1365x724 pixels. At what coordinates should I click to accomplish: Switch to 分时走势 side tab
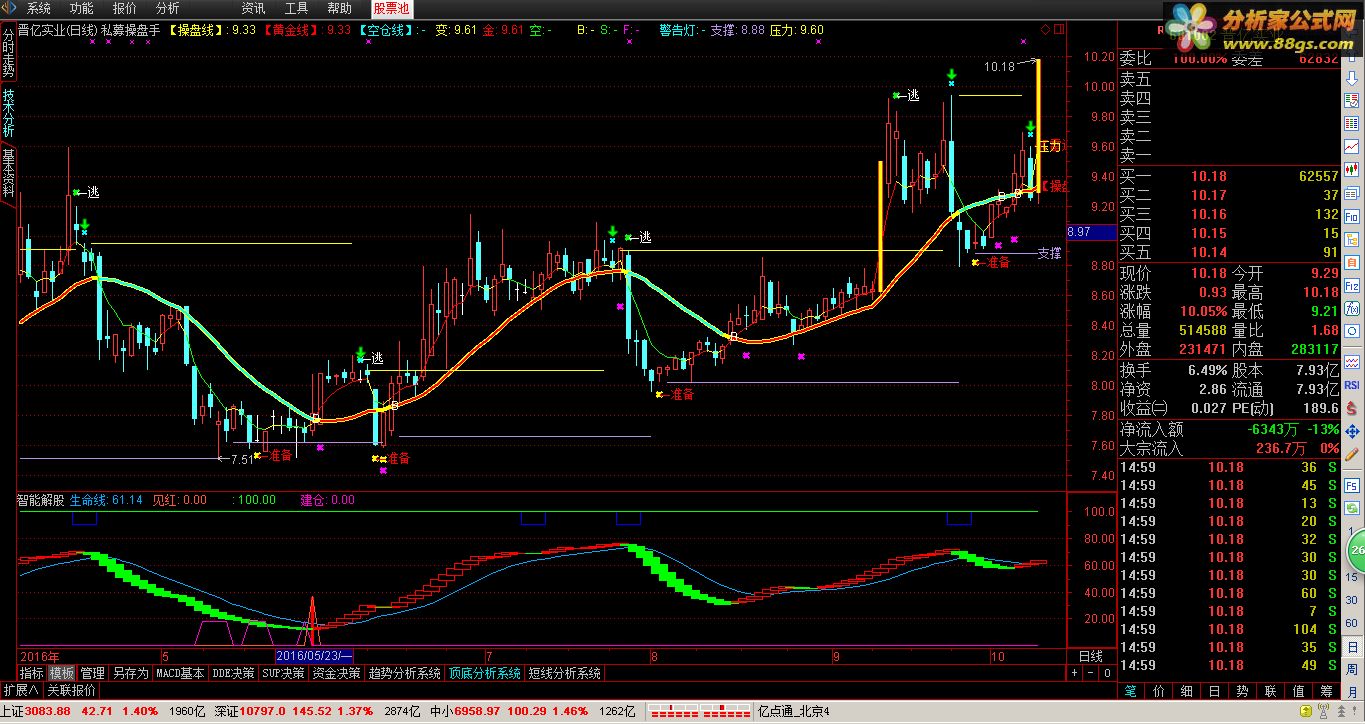click(8, 54)
